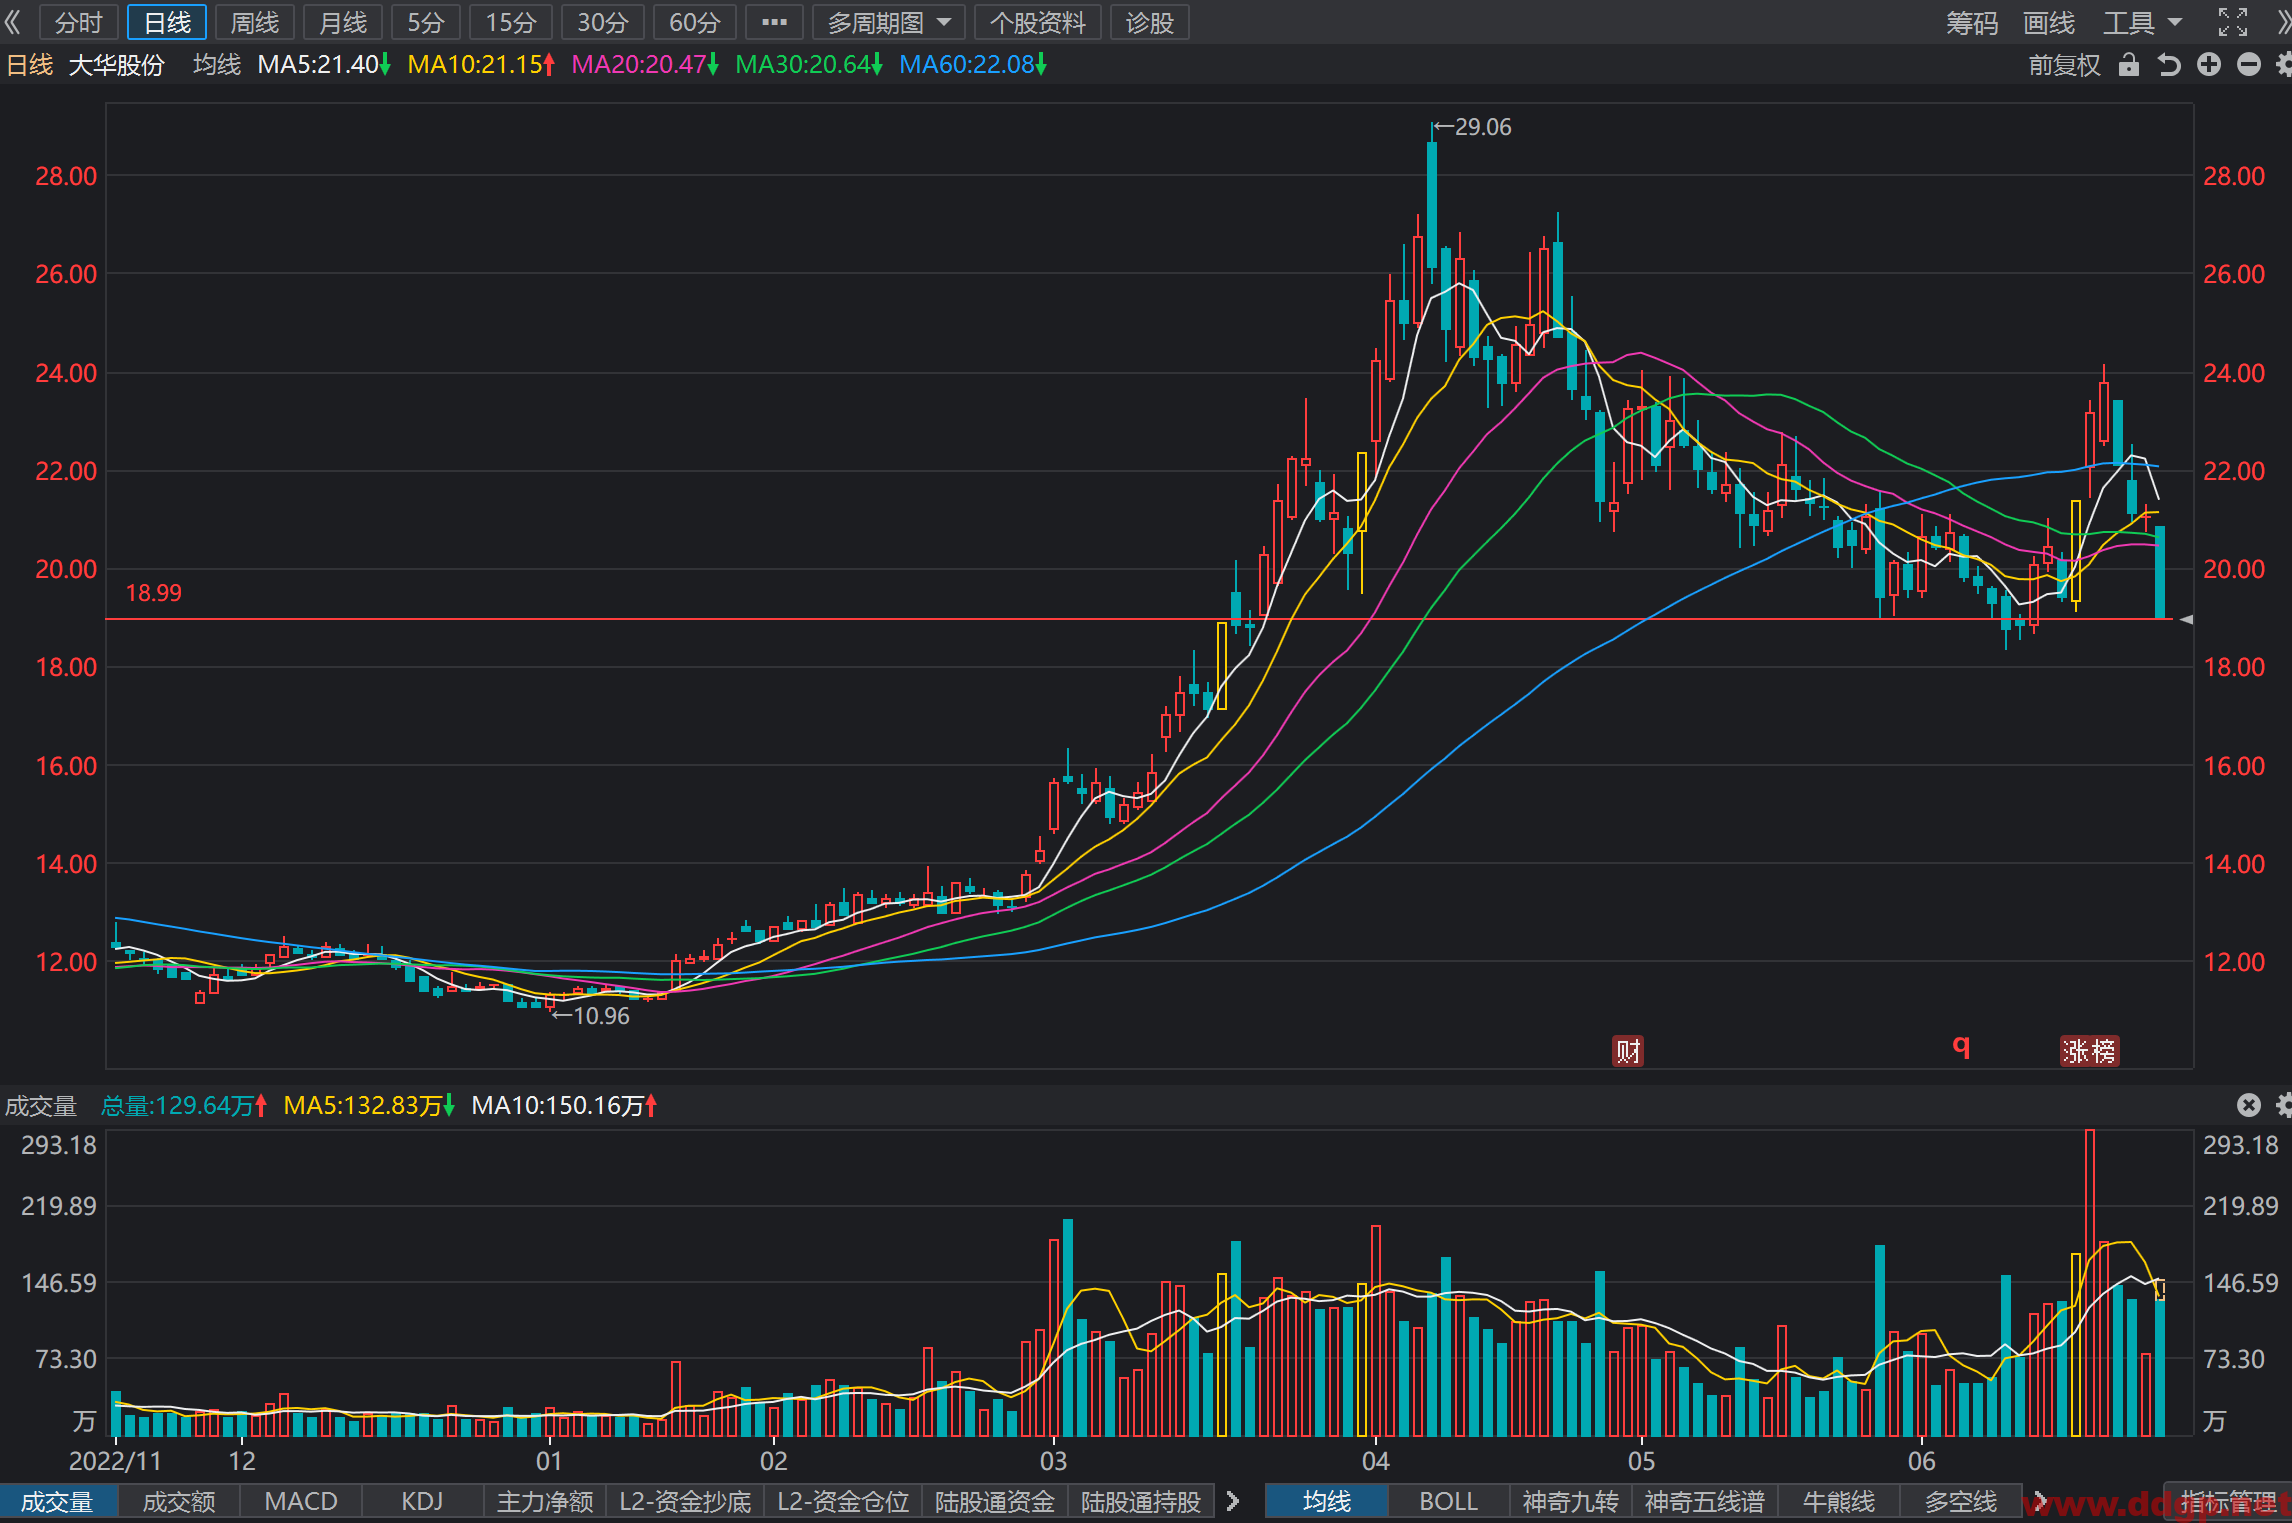Switch to the BOLL indicator tab

(x=1448, y=1501)
